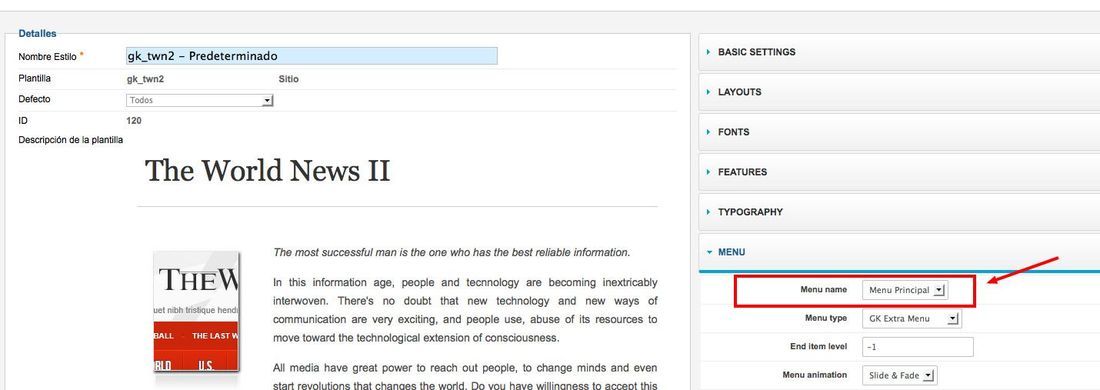Image resolution: width=1100 pixels, height=390 pixels.
Task: Click the TYPOGRAPHY triangle icon
Action: (709, 212)
